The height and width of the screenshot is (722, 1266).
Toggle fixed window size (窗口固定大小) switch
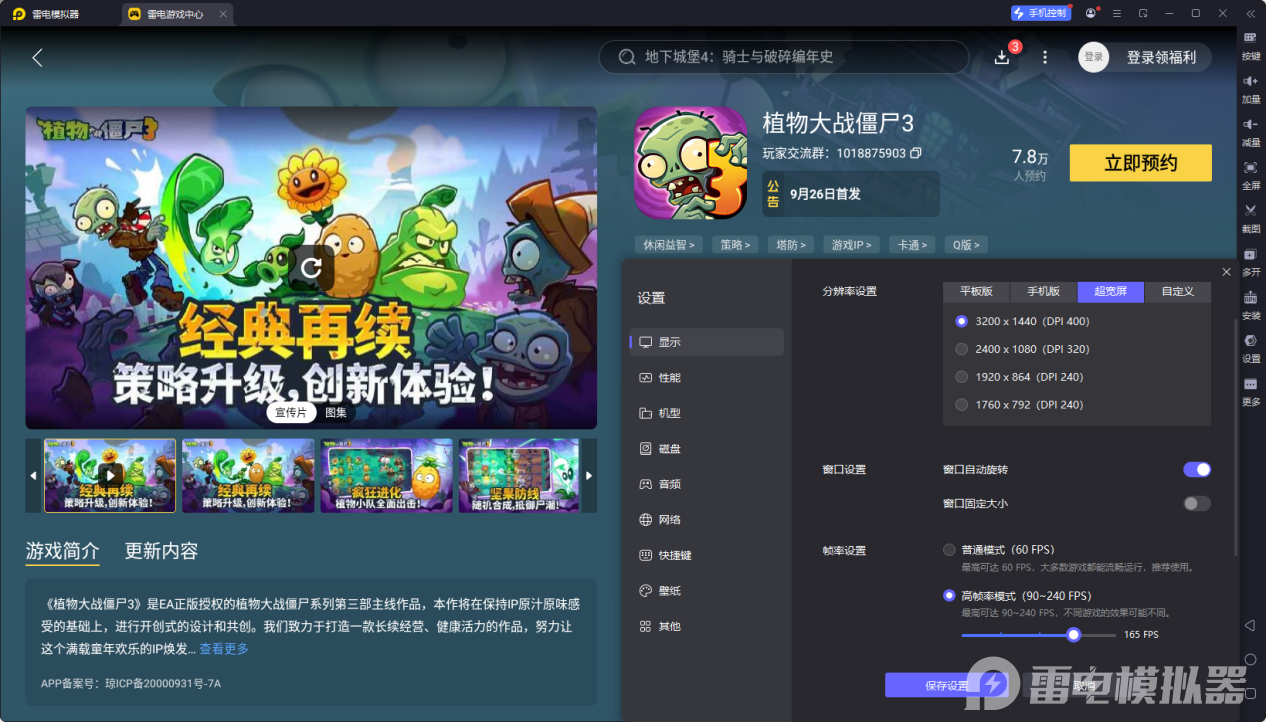pos(1197,503)
